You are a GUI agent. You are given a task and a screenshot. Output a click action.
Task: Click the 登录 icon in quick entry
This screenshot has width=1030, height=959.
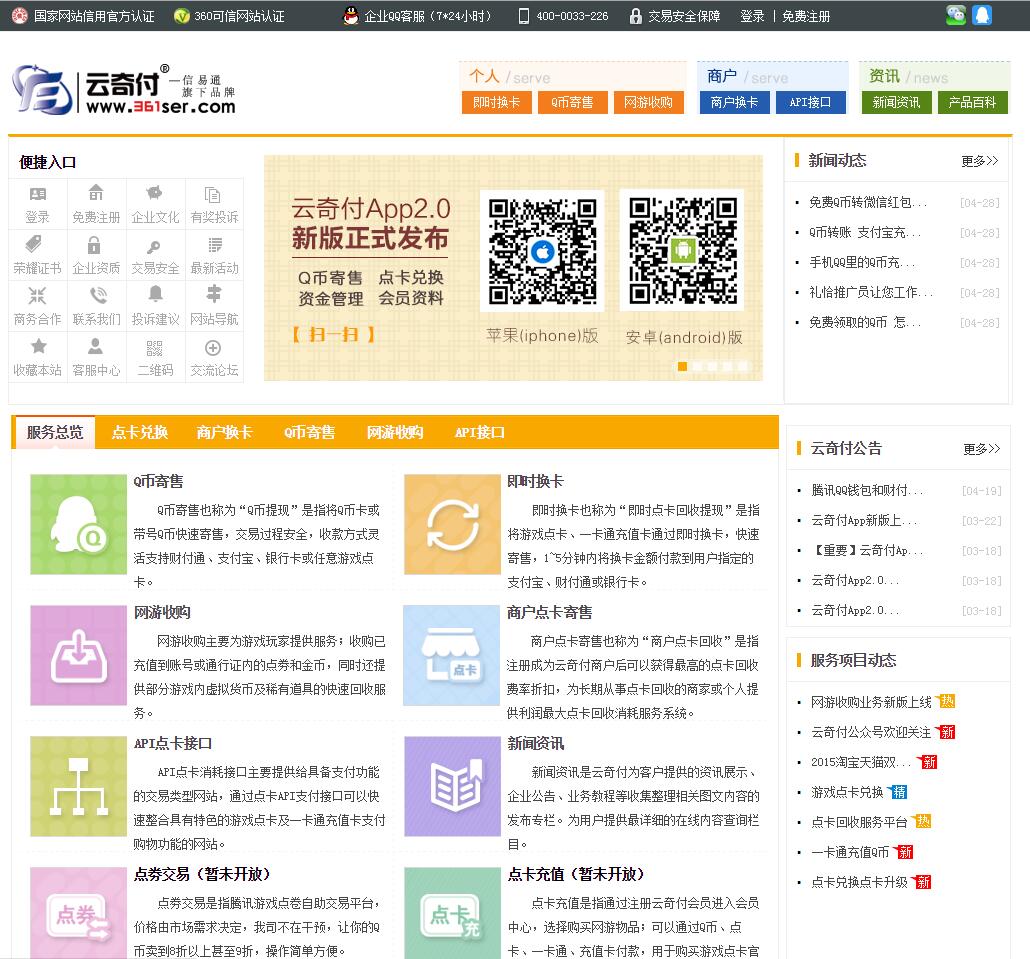pyautogui.click(x=38, y=195)
